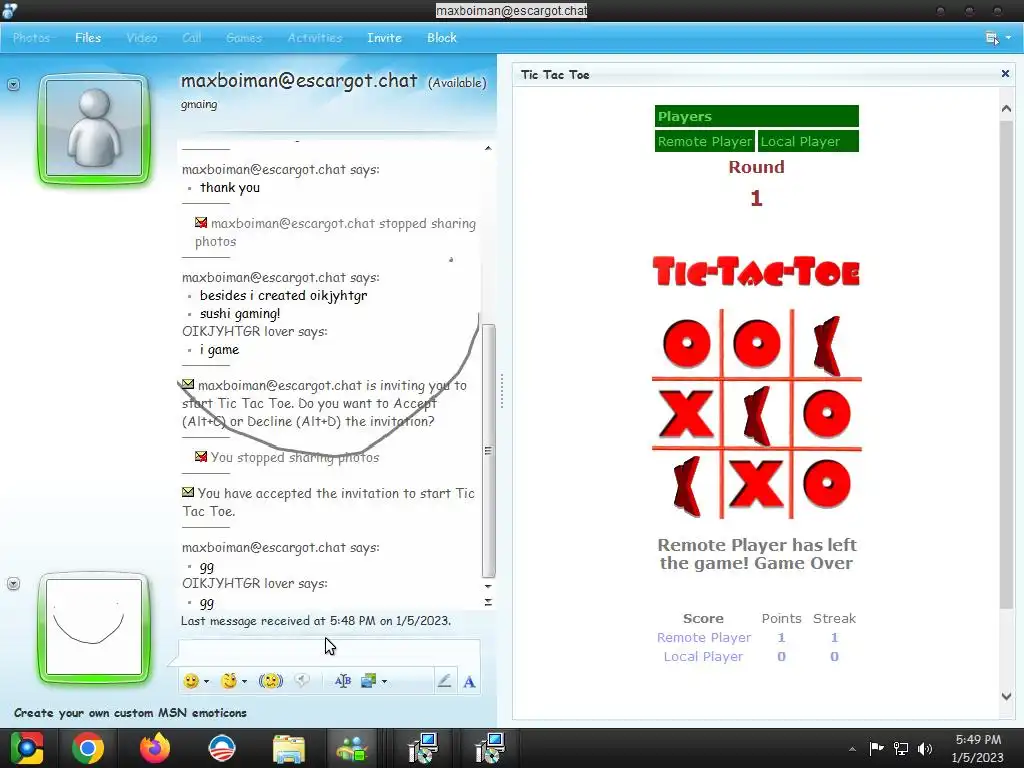Click the background picture icon

[x=368, y=681]
